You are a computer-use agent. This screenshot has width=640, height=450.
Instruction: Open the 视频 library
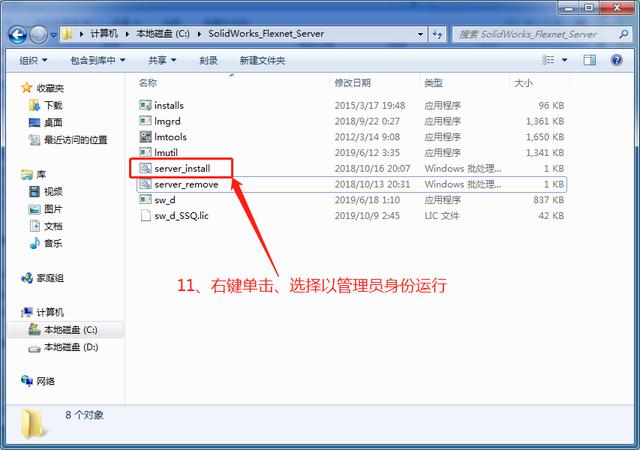pyautogui.click(x=53, y=192)
